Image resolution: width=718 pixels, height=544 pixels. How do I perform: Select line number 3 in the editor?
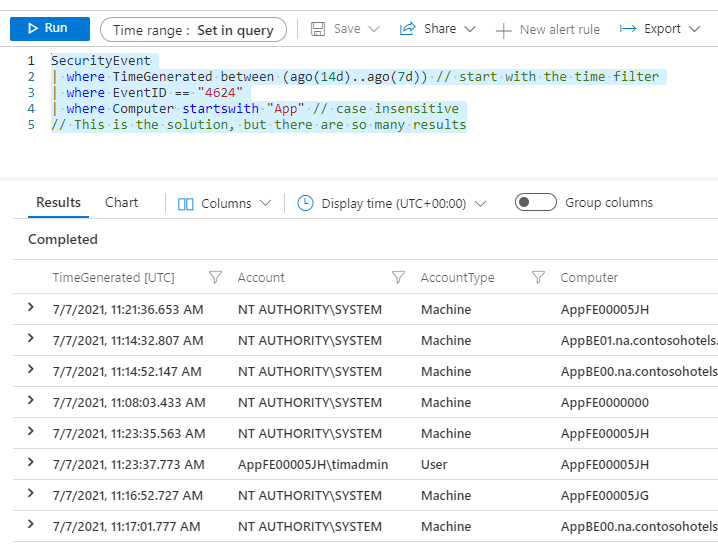click(x=31, y=92)
